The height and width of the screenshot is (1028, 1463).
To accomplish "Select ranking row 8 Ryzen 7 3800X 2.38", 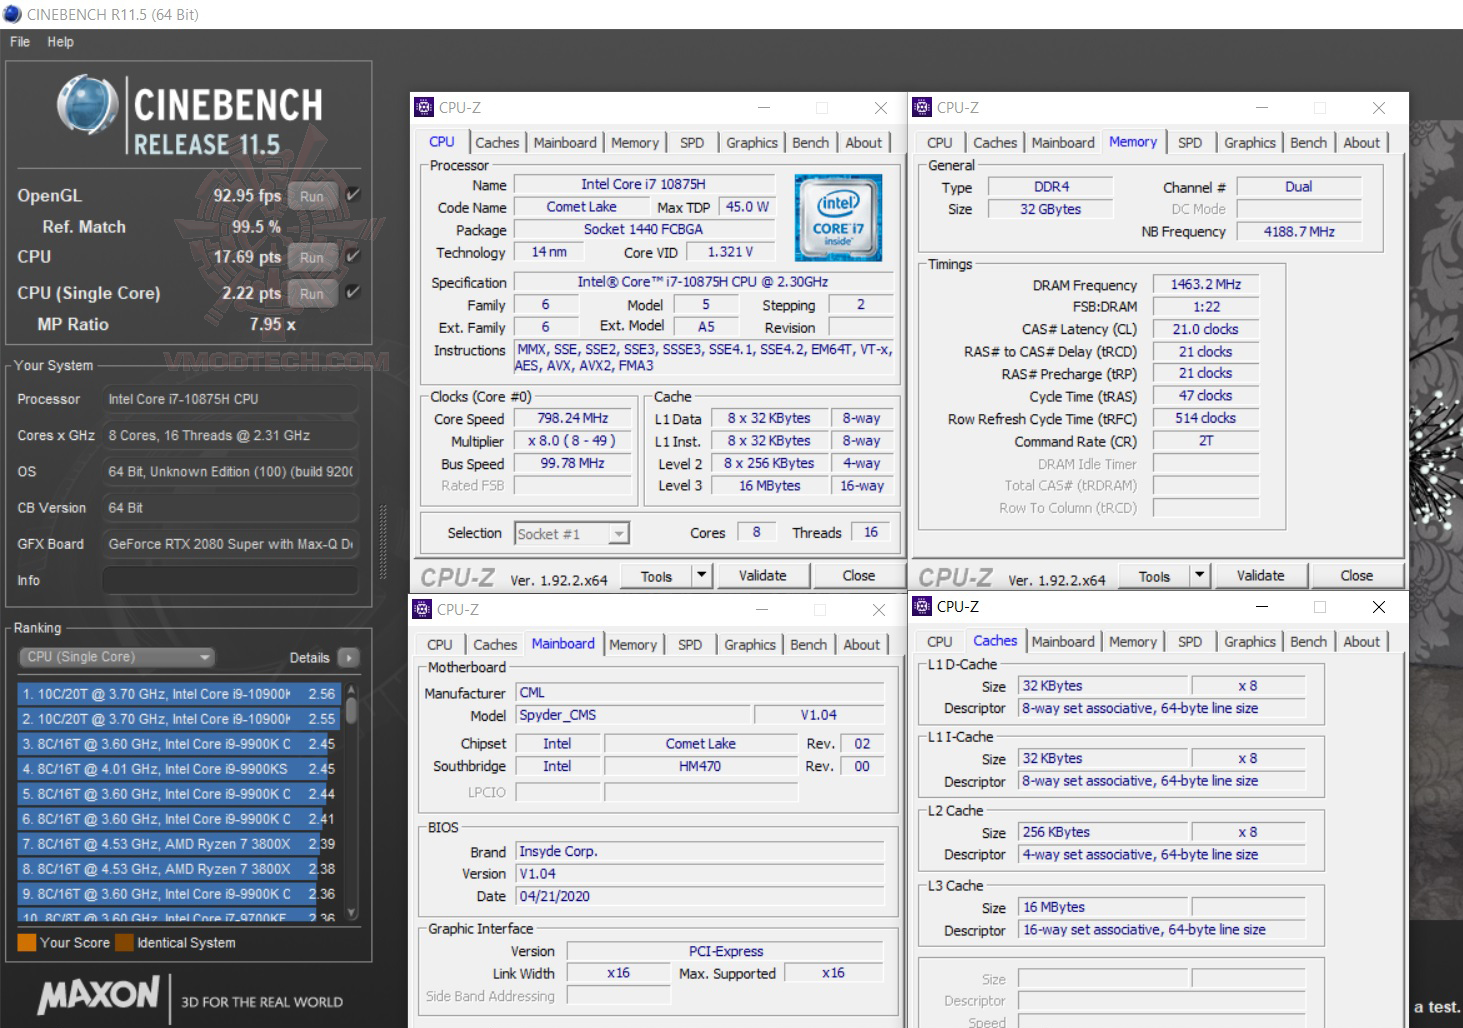I will [x=179, y=869].
